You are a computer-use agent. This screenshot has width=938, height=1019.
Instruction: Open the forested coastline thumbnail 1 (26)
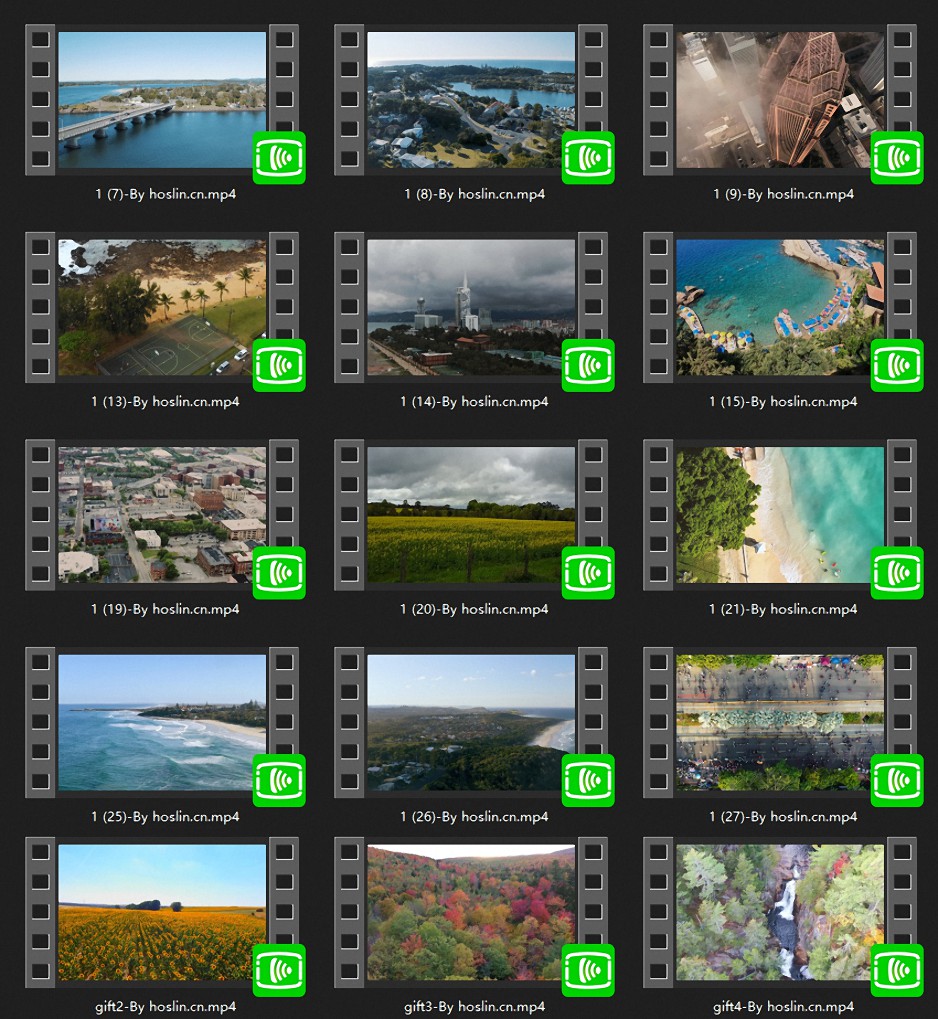point(471,723)
